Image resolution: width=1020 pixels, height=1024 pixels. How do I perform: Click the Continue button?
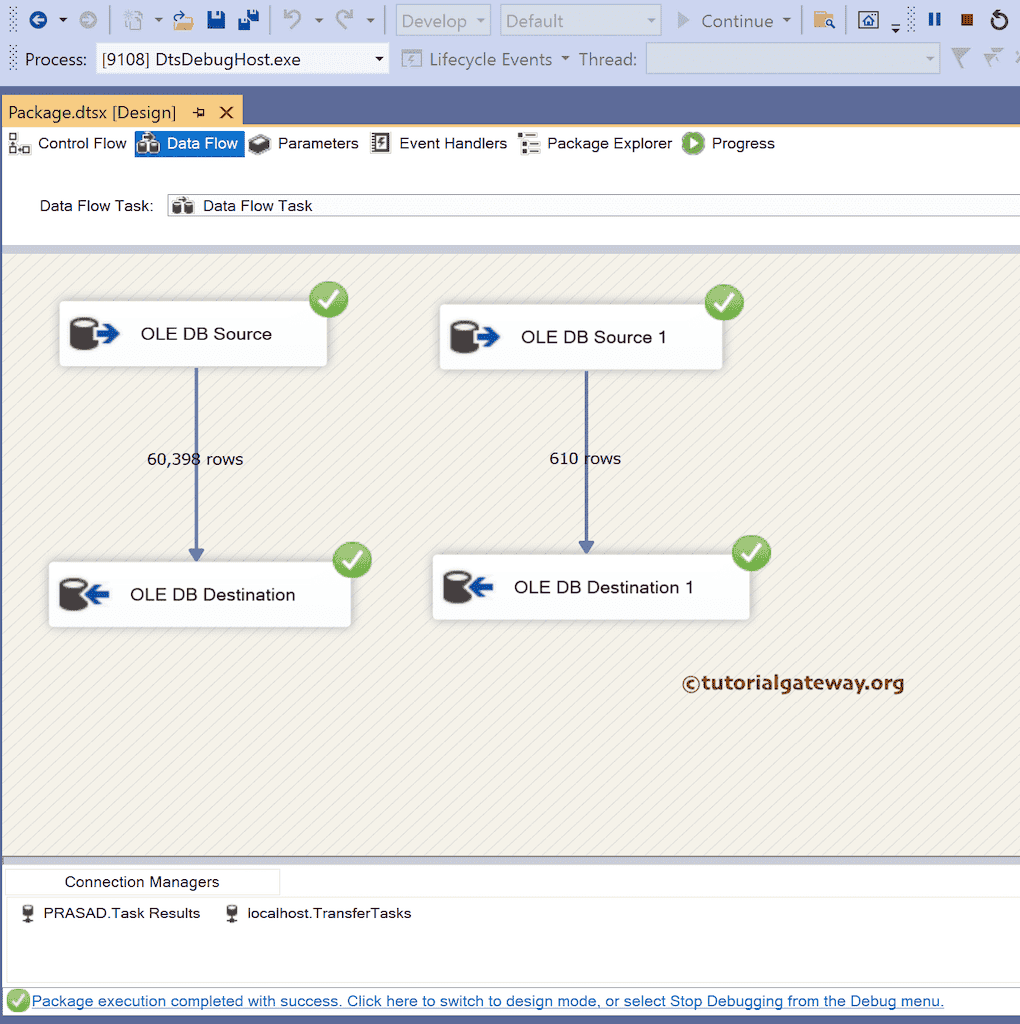click(737, 19)
